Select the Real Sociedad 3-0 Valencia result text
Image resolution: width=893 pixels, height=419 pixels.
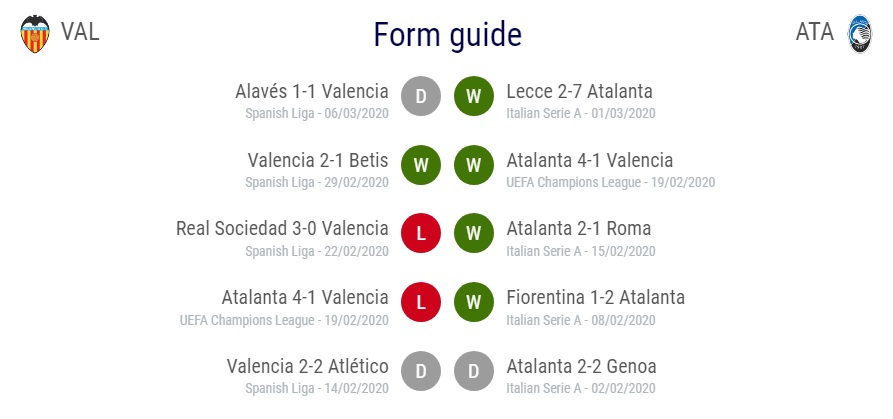(282, 228)
